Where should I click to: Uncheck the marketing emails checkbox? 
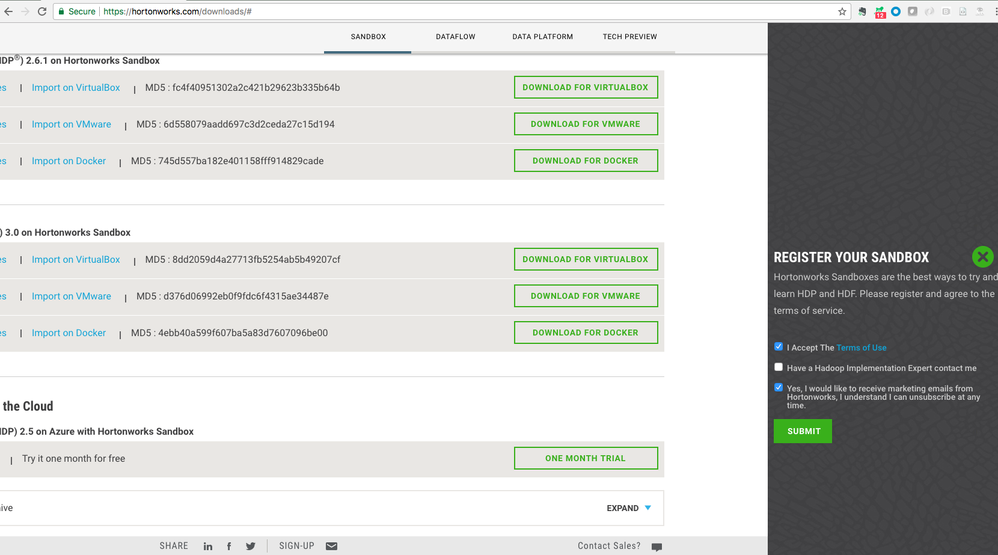(x=778, y=387)
